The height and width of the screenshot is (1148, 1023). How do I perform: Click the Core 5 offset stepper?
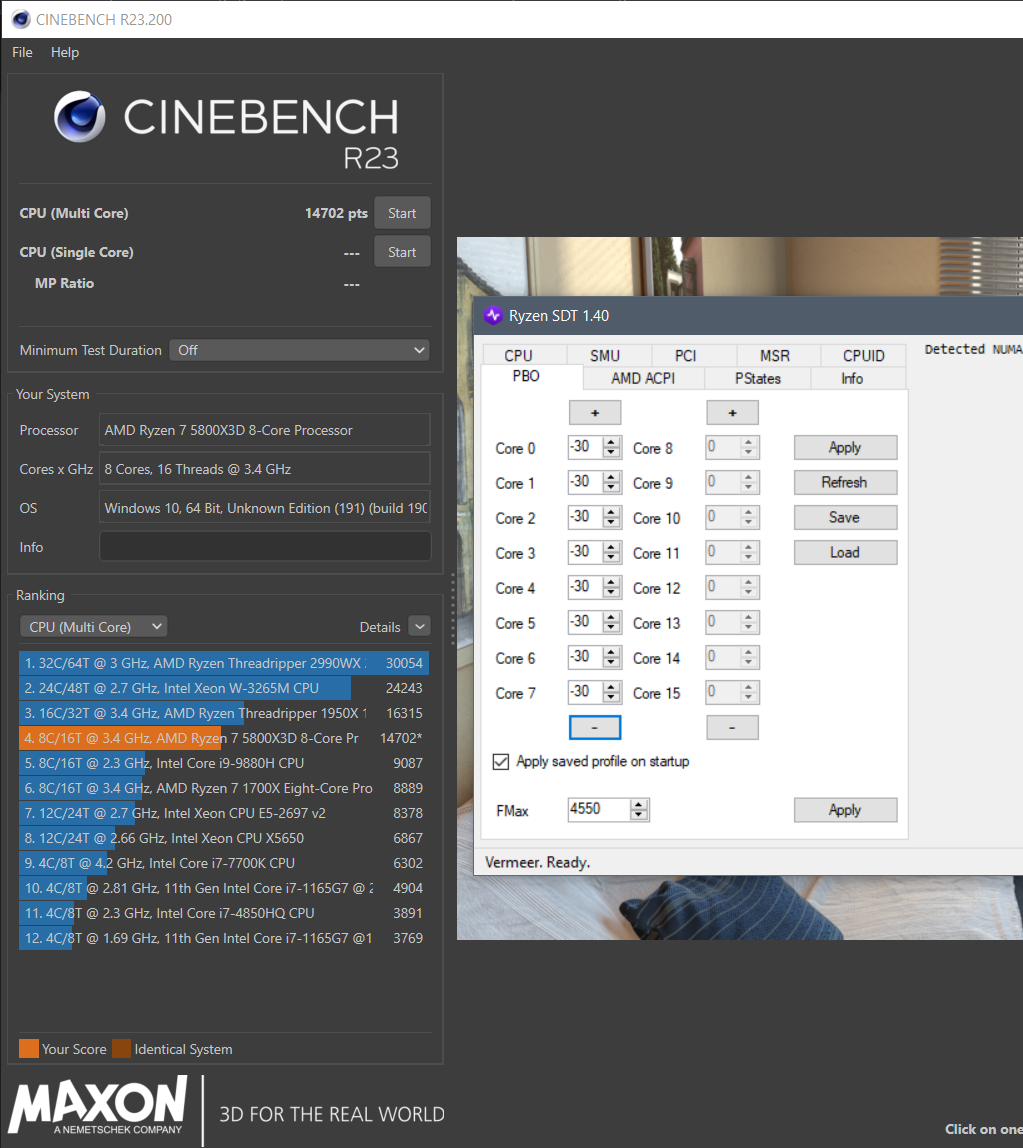[x=595, y=622]
